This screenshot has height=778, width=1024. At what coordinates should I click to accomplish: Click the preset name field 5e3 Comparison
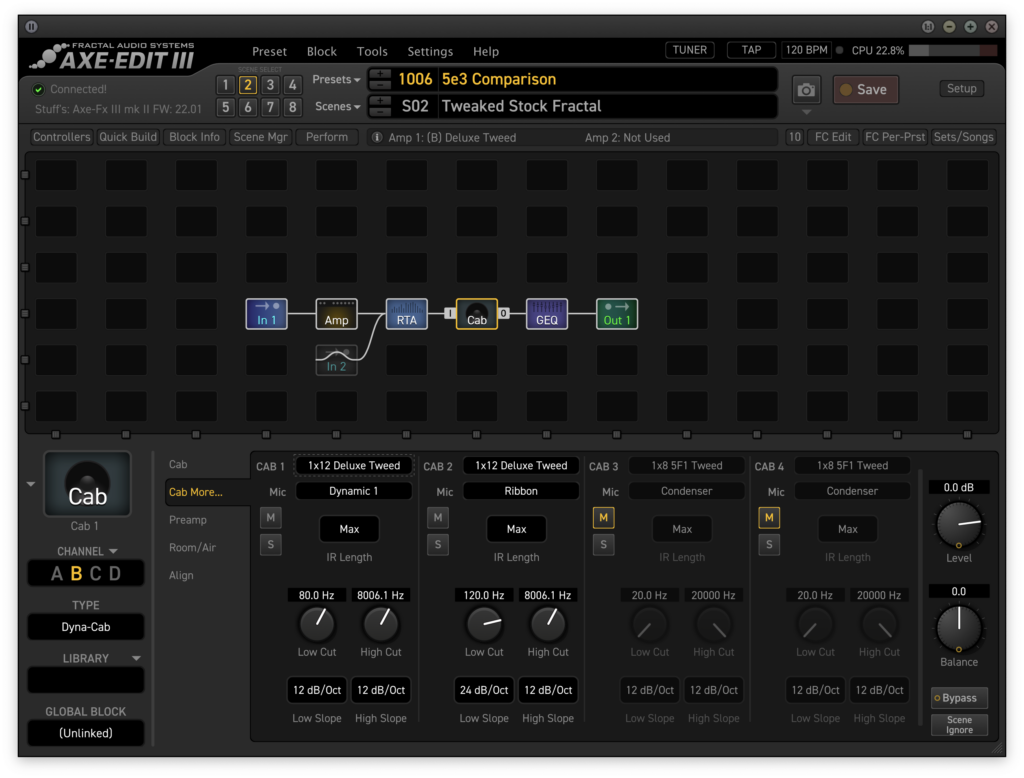click(607, 80)
